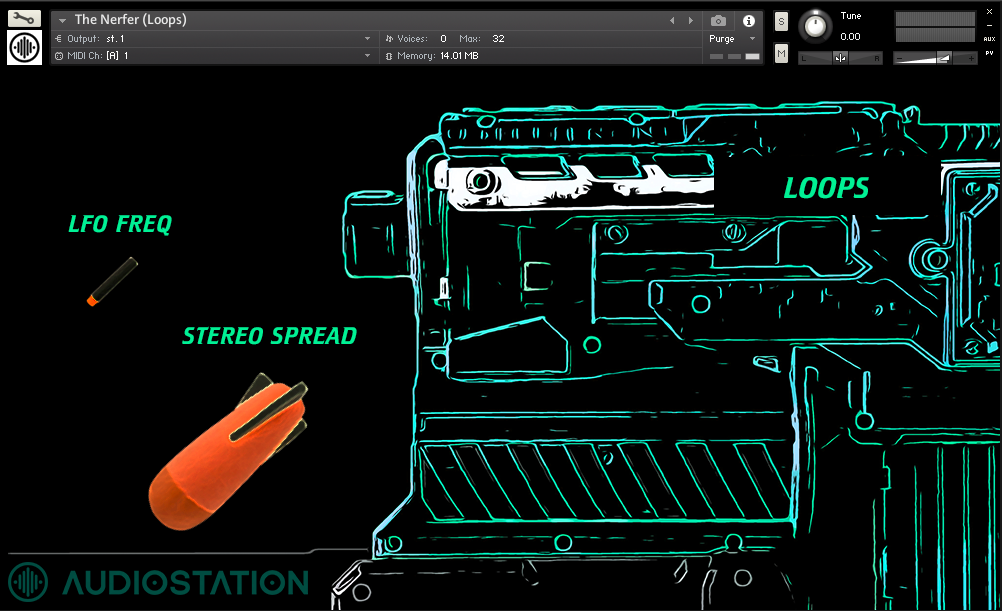Click the AUDIOSTATION footer logo

tap(158, 582)
